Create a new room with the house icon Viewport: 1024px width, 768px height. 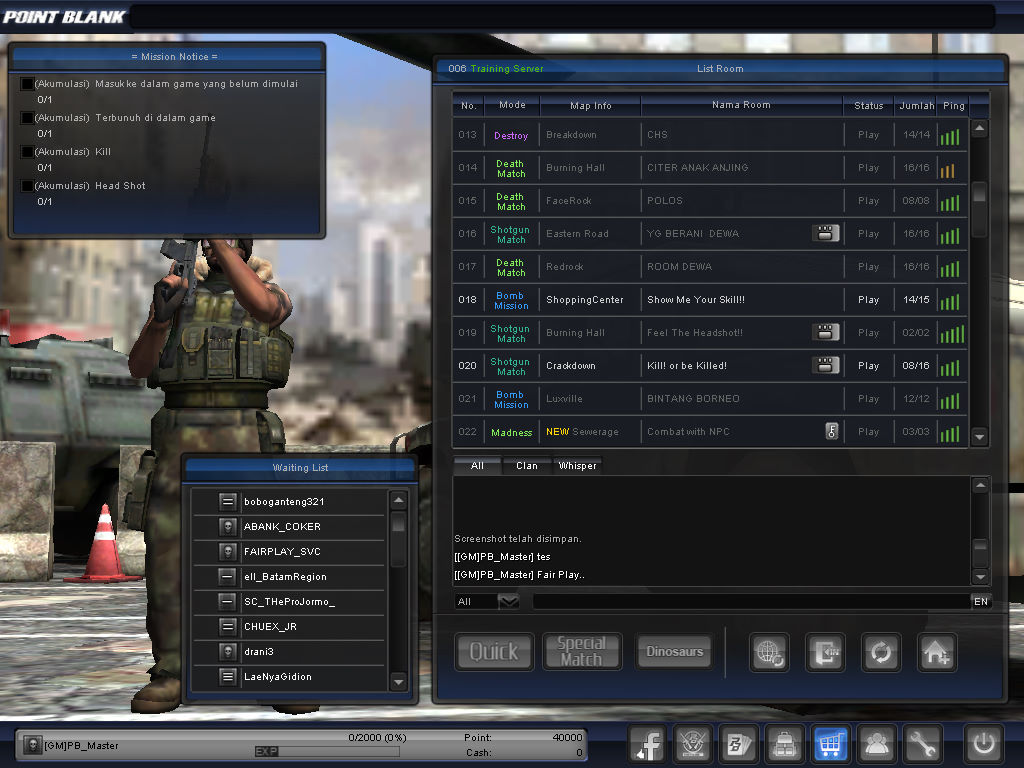point(937,652)
